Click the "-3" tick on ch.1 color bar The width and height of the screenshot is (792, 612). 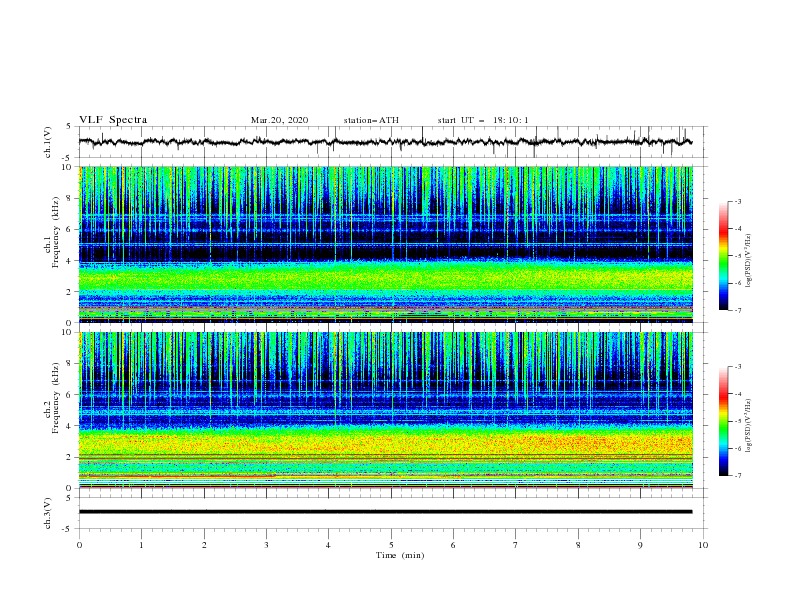pos(738,201)
